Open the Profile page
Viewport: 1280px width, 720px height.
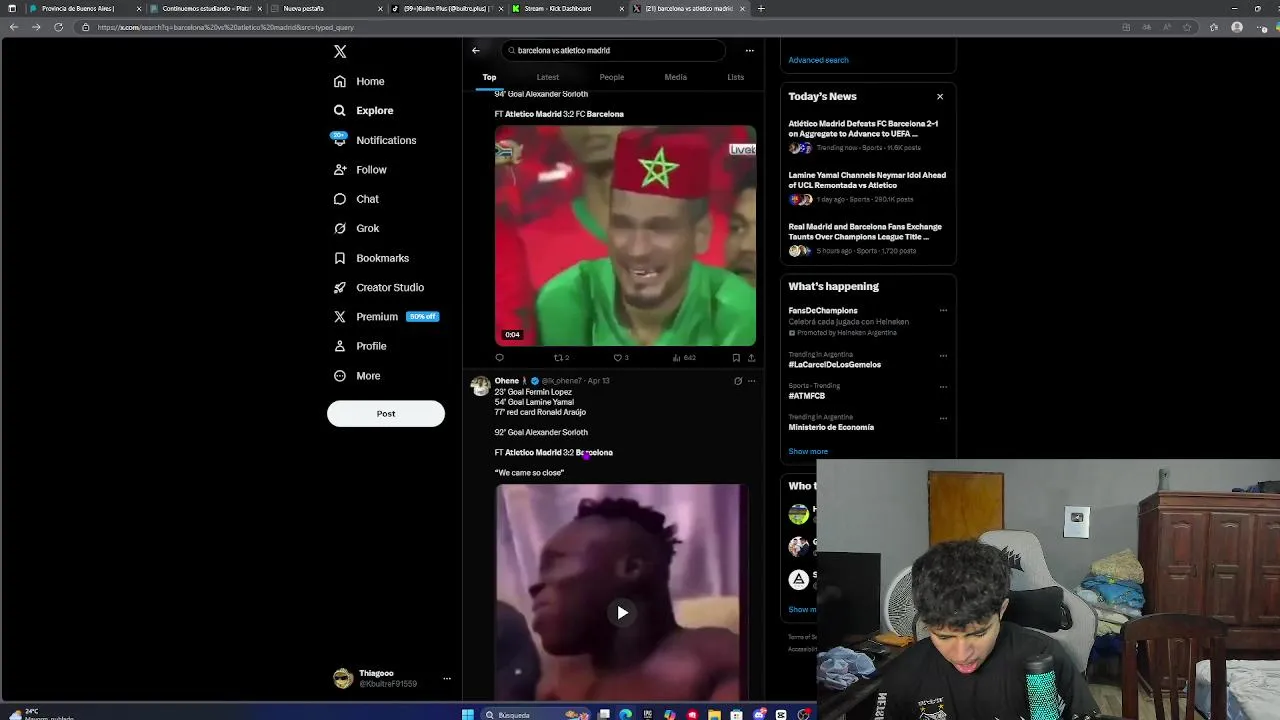click(x=360, y=346)
